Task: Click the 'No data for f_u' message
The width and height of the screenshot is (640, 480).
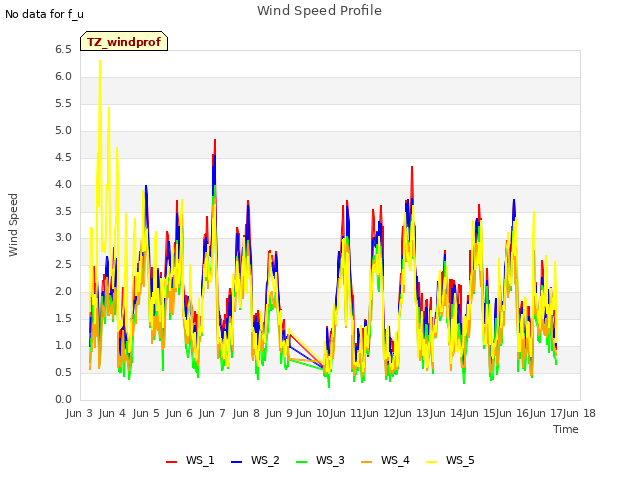Action: [44, 14]
